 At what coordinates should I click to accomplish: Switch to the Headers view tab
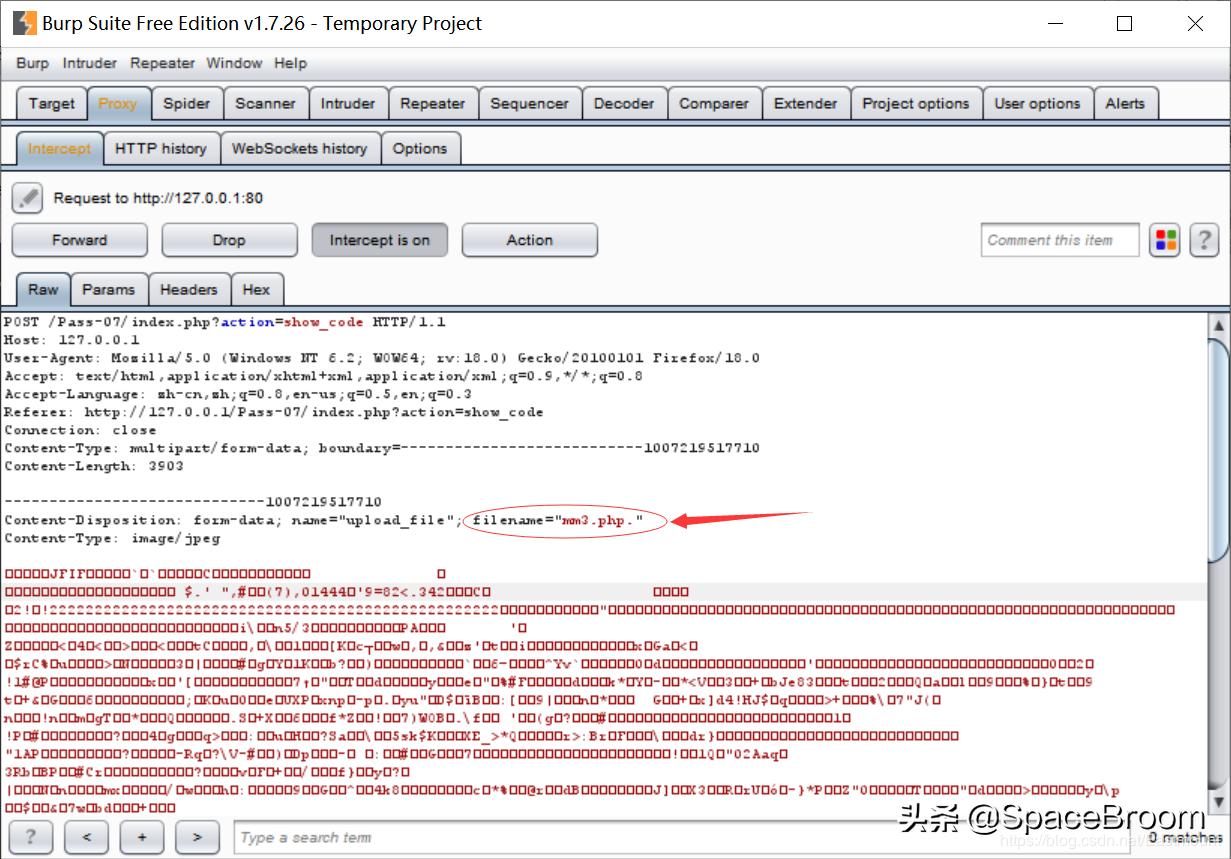188,290
